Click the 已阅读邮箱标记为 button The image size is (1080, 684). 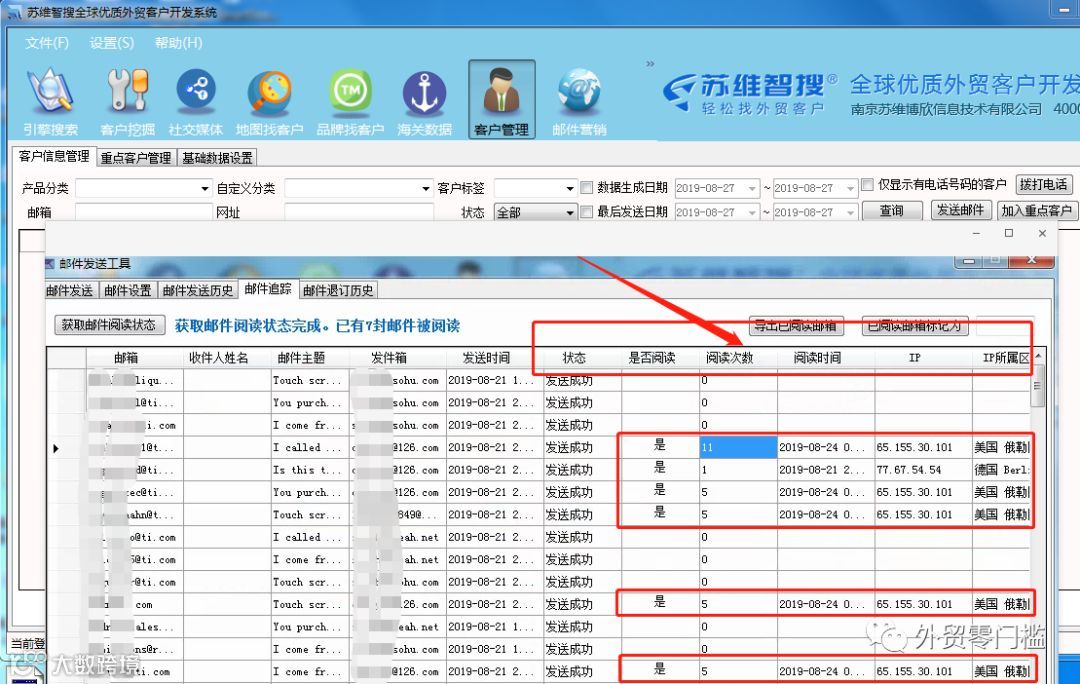tap(915, 325)
